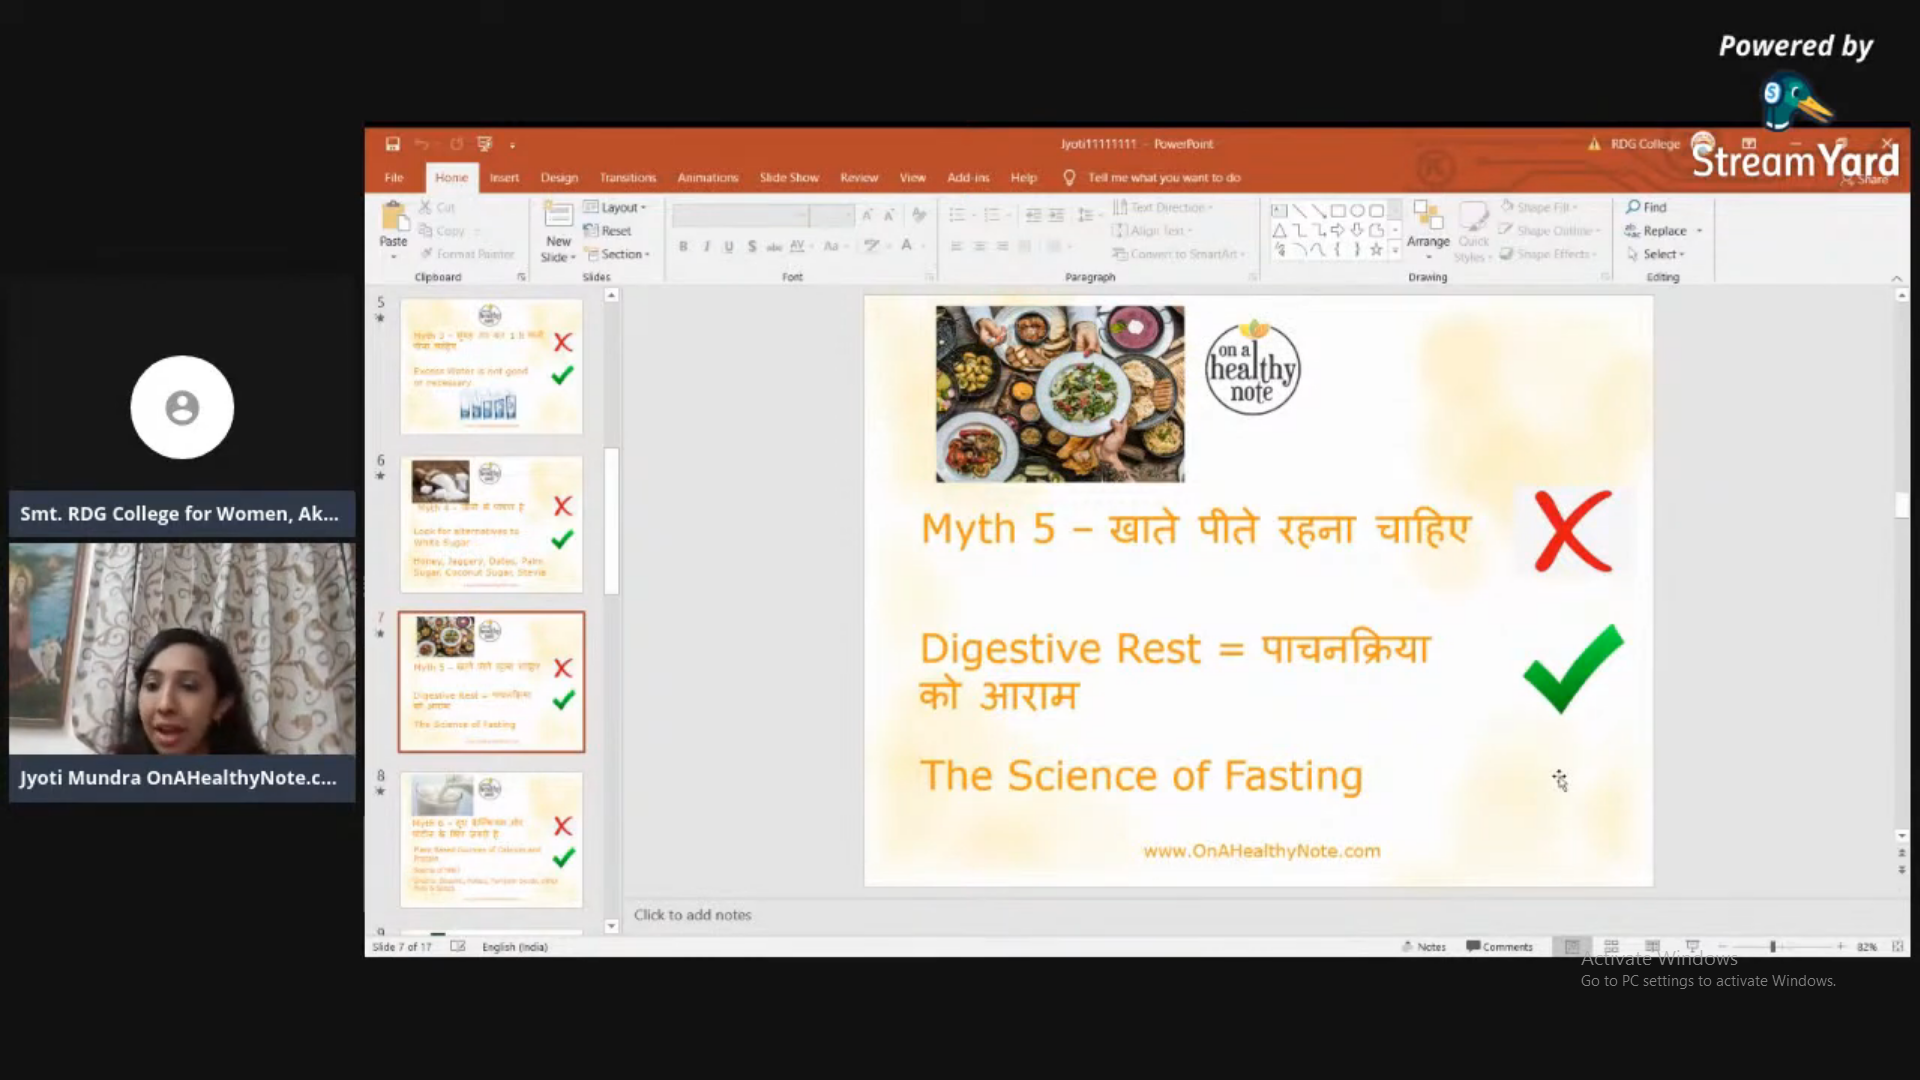Viewport: 1920px width, 1080px height.
Task: Click the Arrange shapes icon
Action: pos(1427,216)
